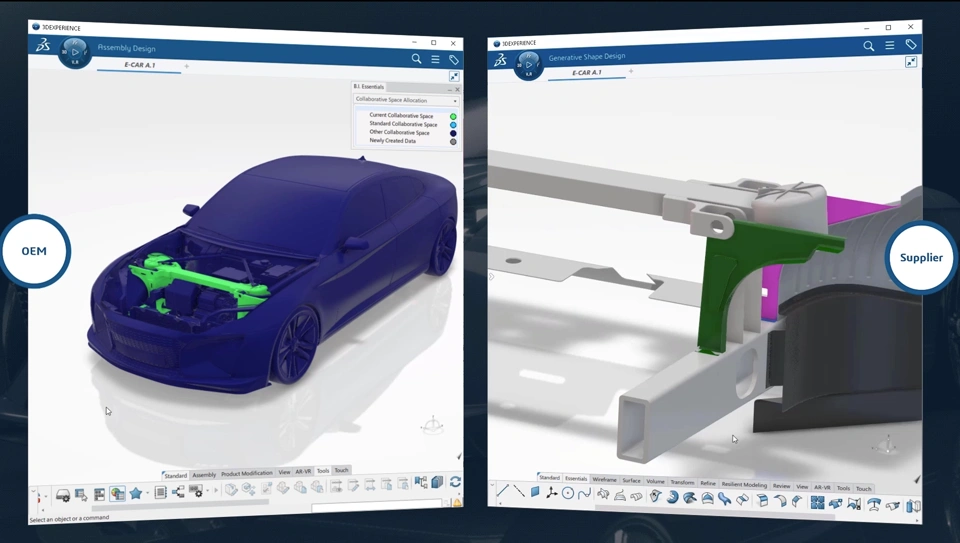The height and width of the screenshot is (543, 960).
Task: Expand dropdown arrow beside the gear settings icon
Action: [x=208, y=490]
